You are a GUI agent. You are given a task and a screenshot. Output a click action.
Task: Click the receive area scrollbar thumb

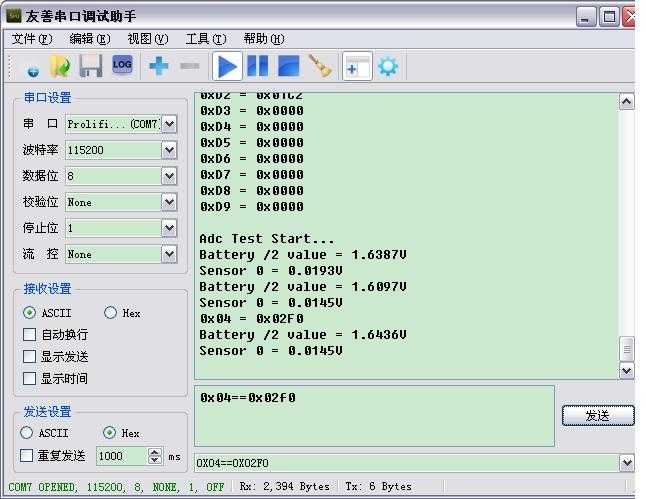point(627,349)
